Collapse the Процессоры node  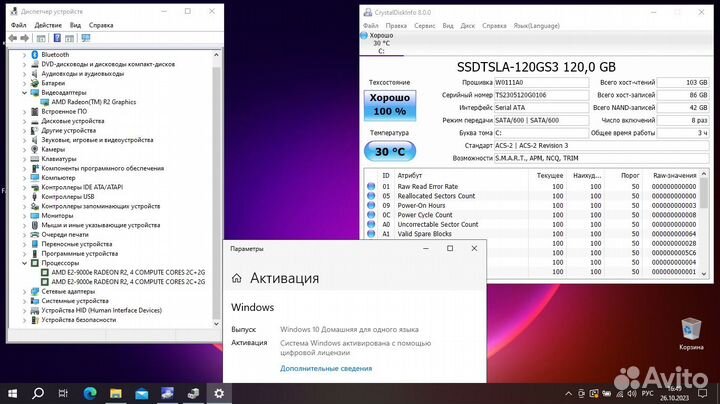(24, 263)
